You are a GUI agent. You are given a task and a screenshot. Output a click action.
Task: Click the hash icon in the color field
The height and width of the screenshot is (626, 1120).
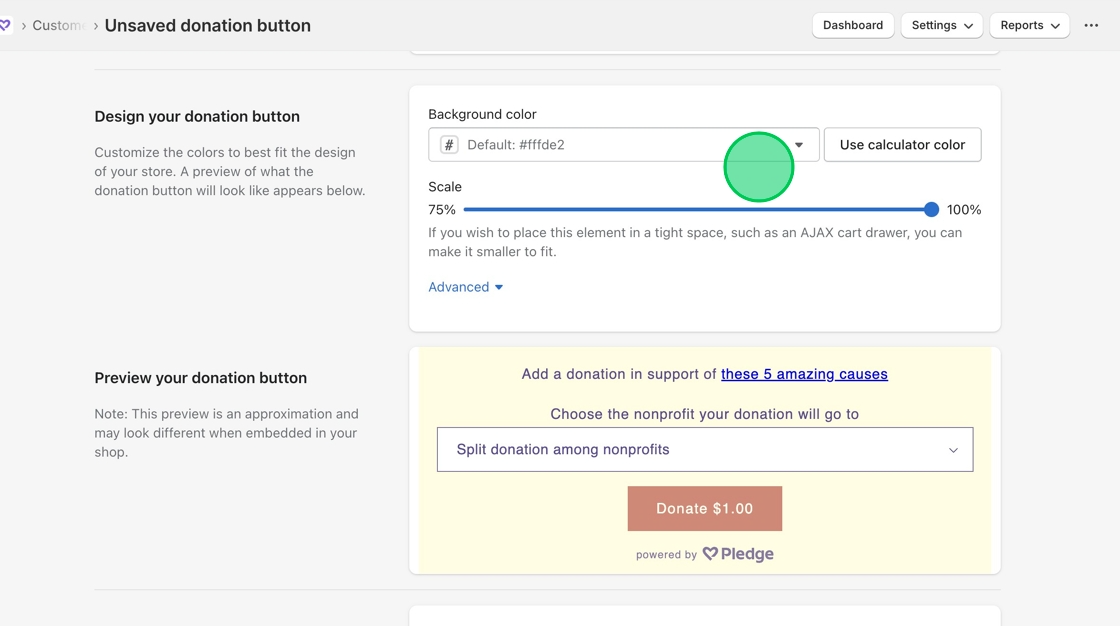click(449, 145)
